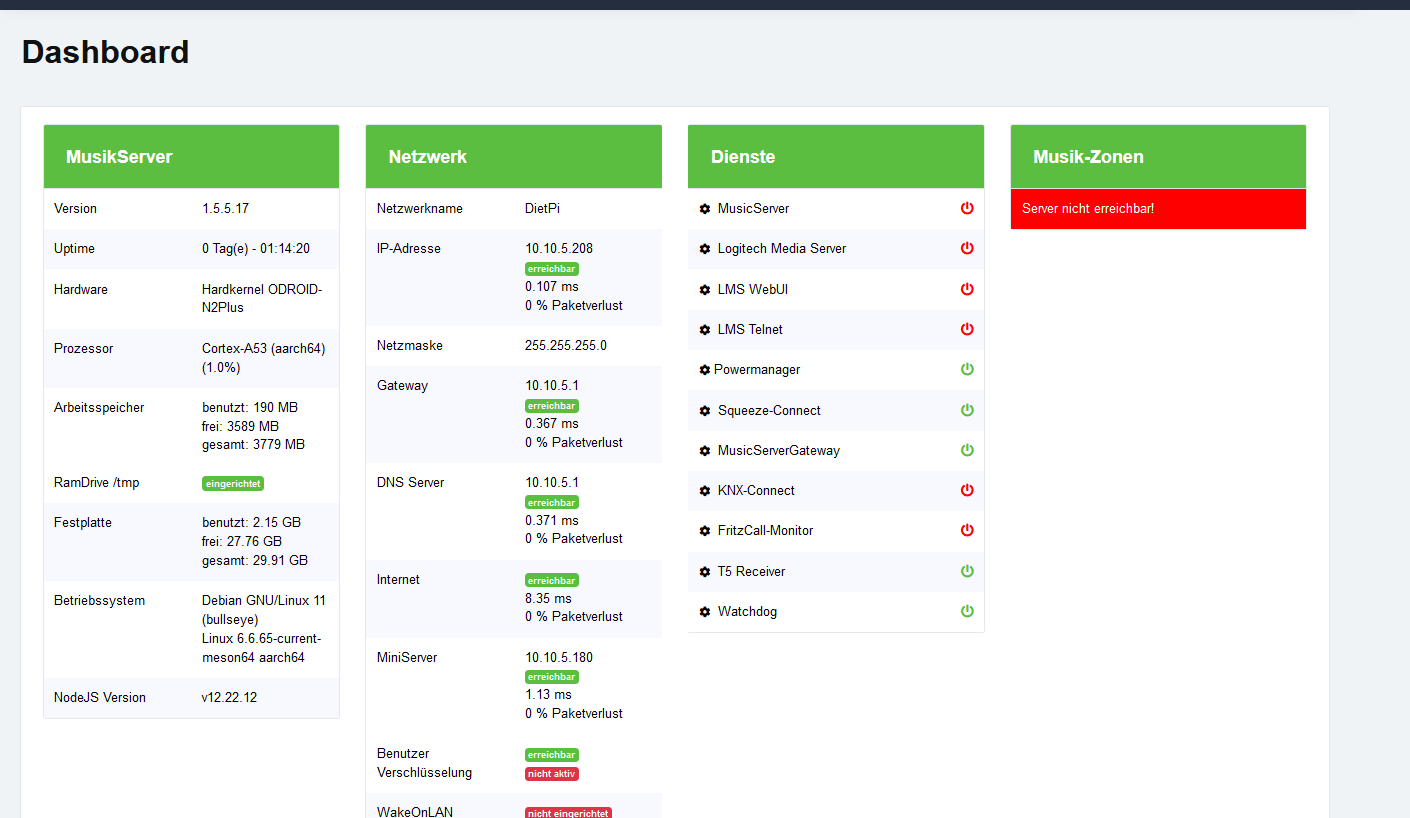
Task: Open the FritzCall-Monitor gear icon
Action: [x=705, y=531]
